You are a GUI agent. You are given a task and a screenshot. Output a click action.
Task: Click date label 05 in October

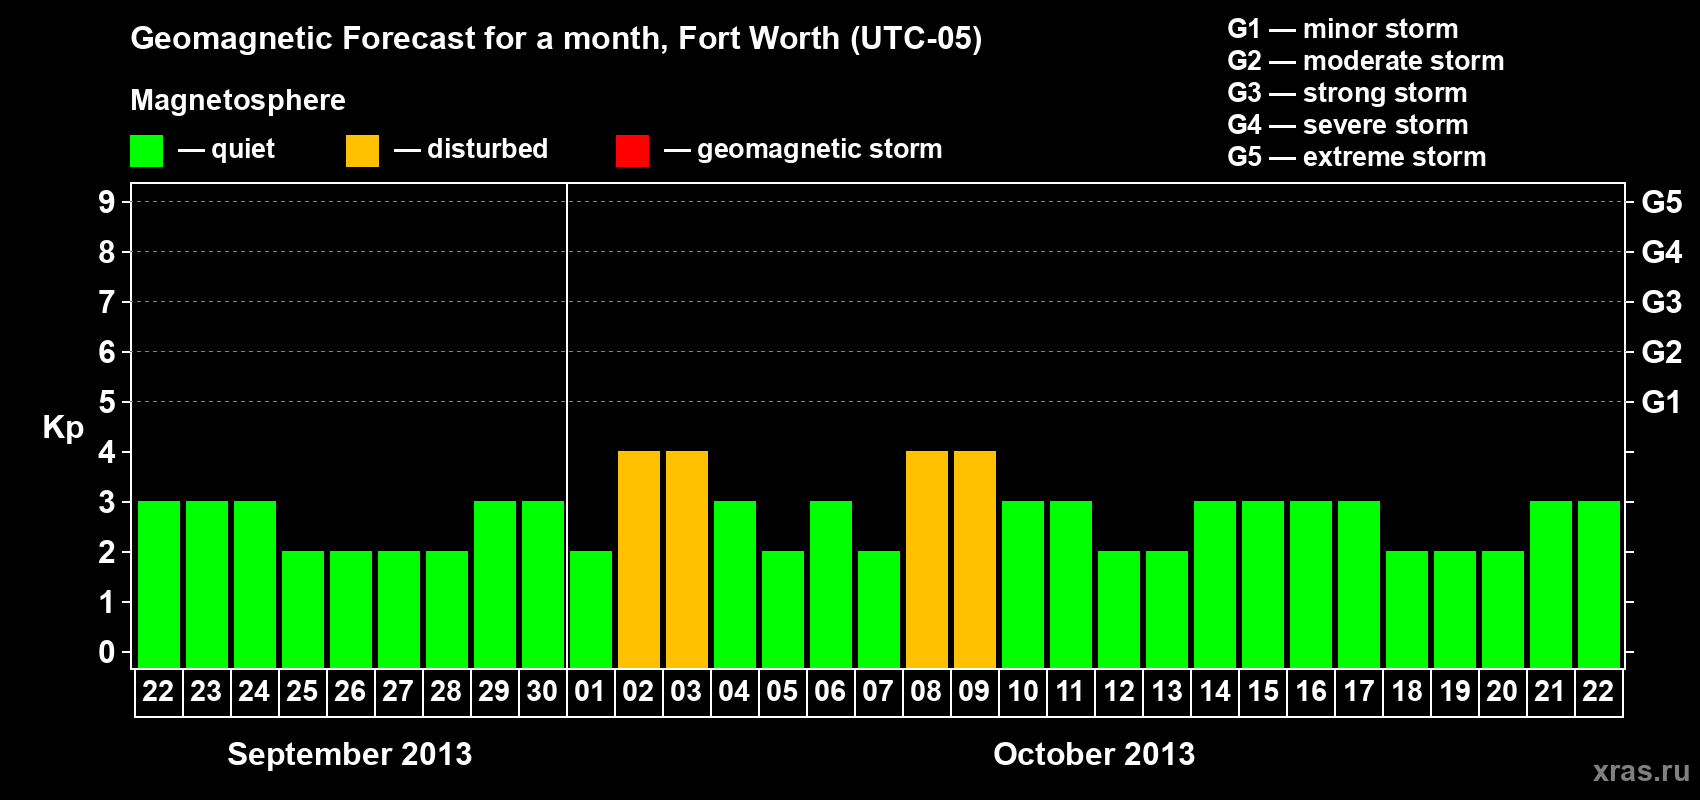click(x=782, y=692)
